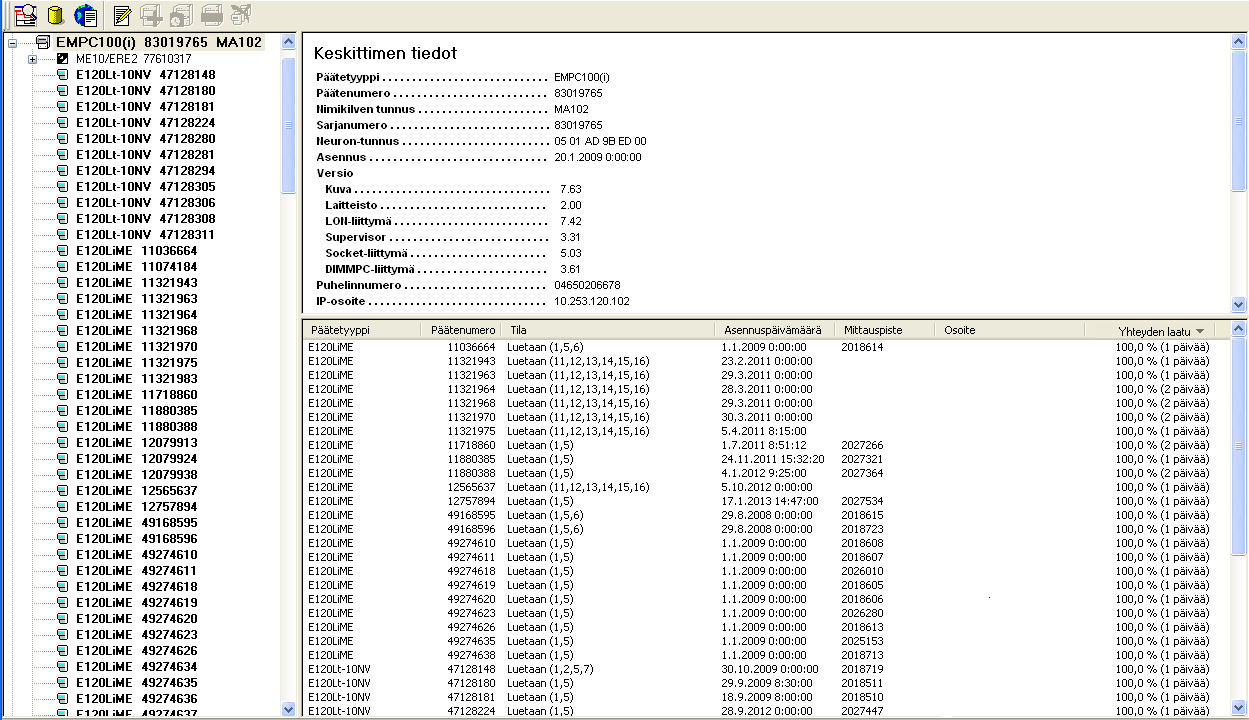
Task: Click Asennuspäivämäärä cell 24.11.2011 15:32:20
Action: pyautogui.click(x=773, y=459)
